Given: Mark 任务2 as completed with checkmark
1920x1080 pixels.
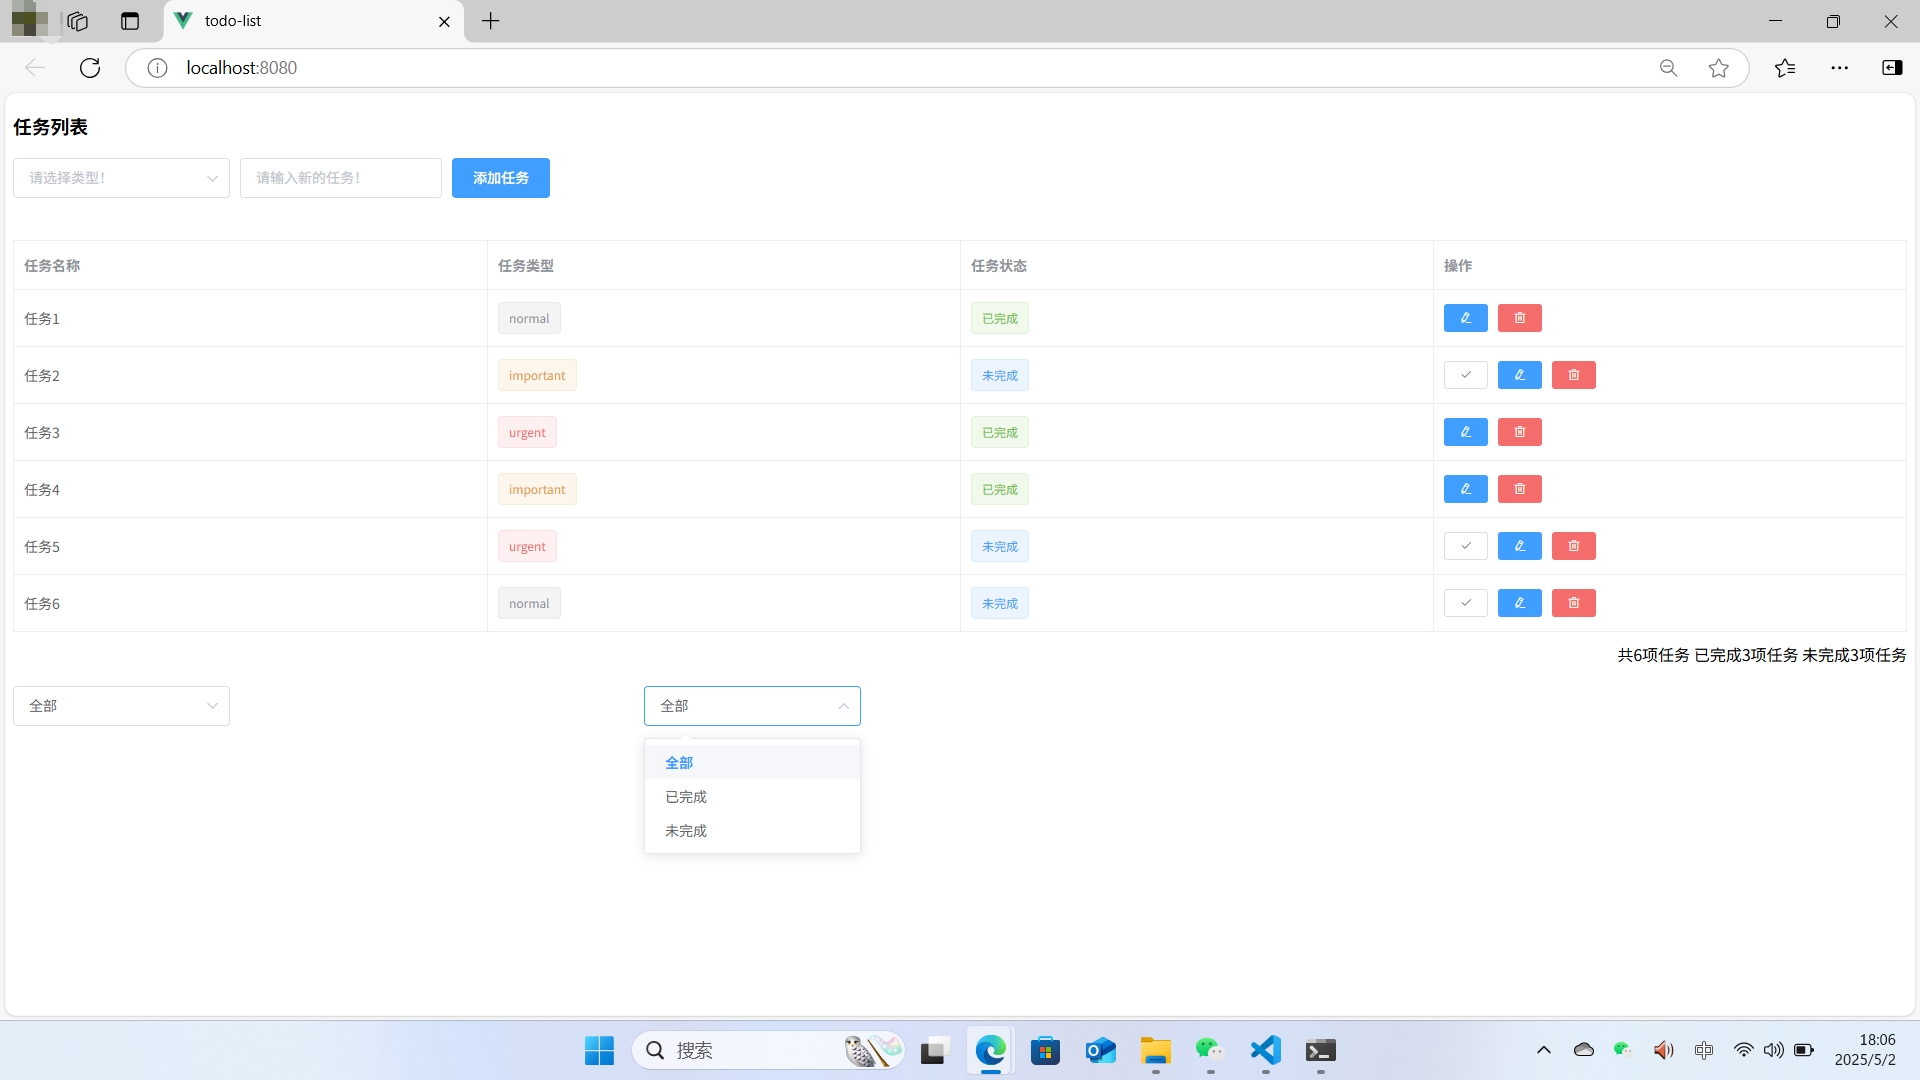Looking at the screenshot, I should coord(1465,375).
